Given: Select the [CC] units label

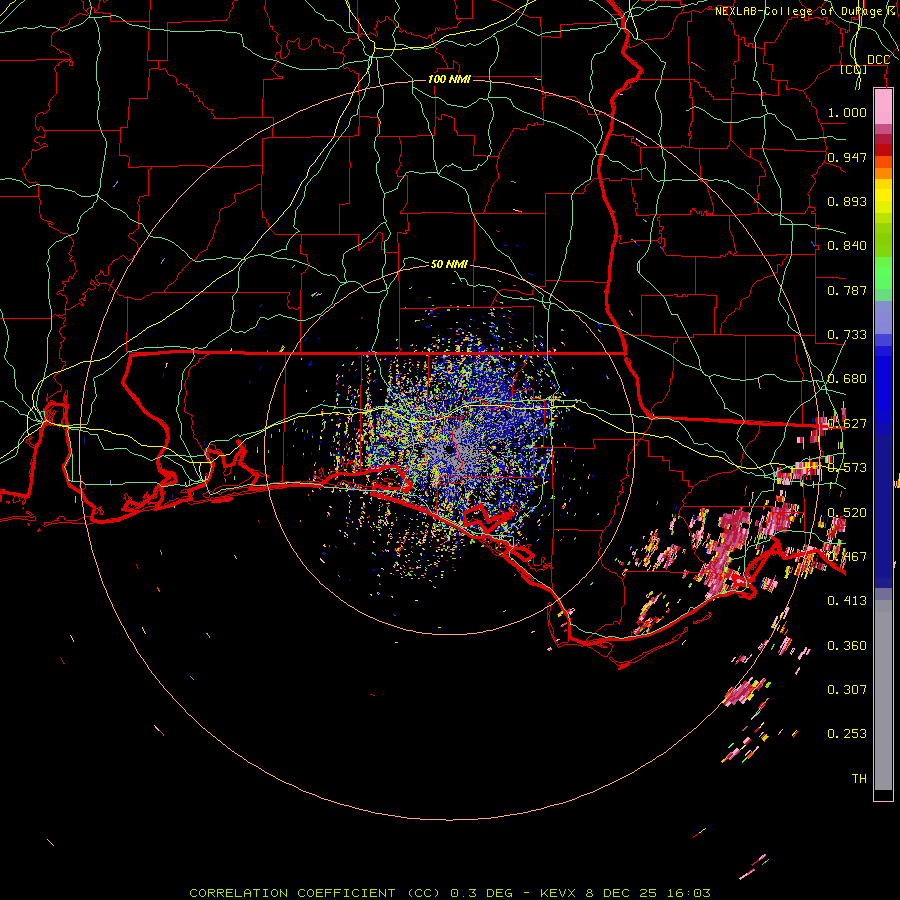Looking at the screenshot, I should (854, 69).
